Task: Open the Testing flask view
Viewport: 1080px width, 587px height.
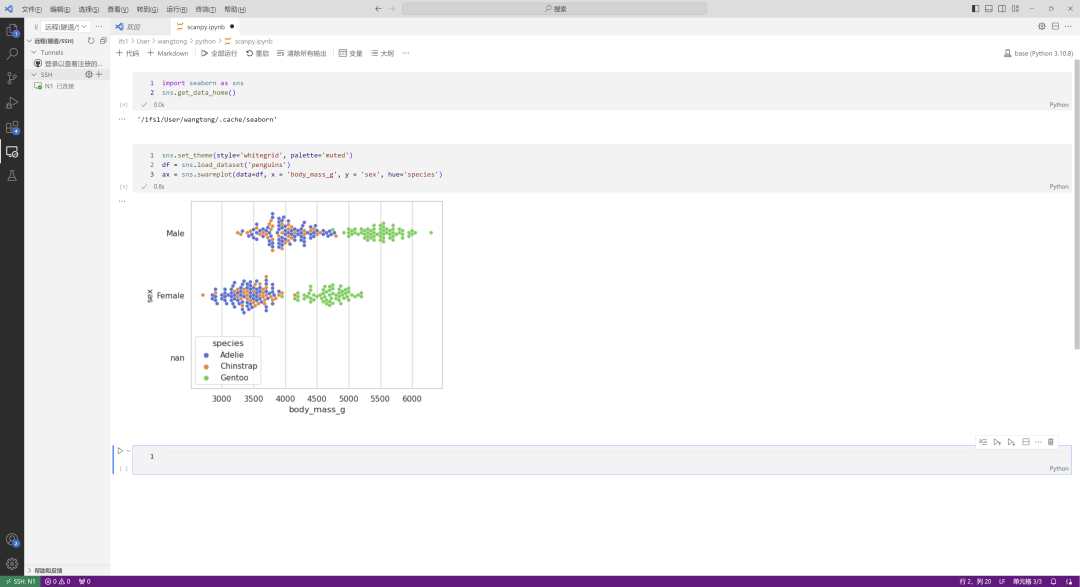Action: (x=12, y=176)
